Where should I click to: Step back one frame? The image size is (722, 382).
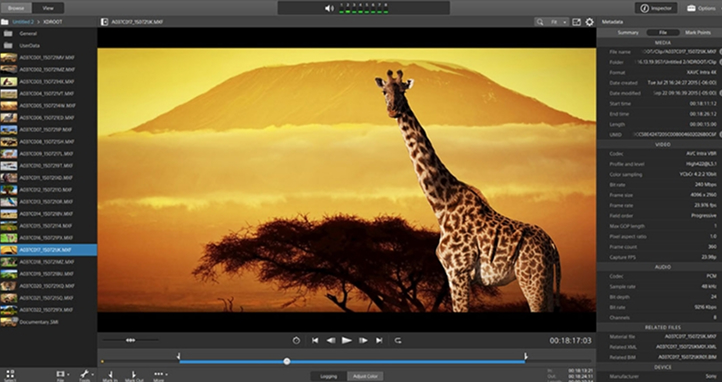click(331, 341)
